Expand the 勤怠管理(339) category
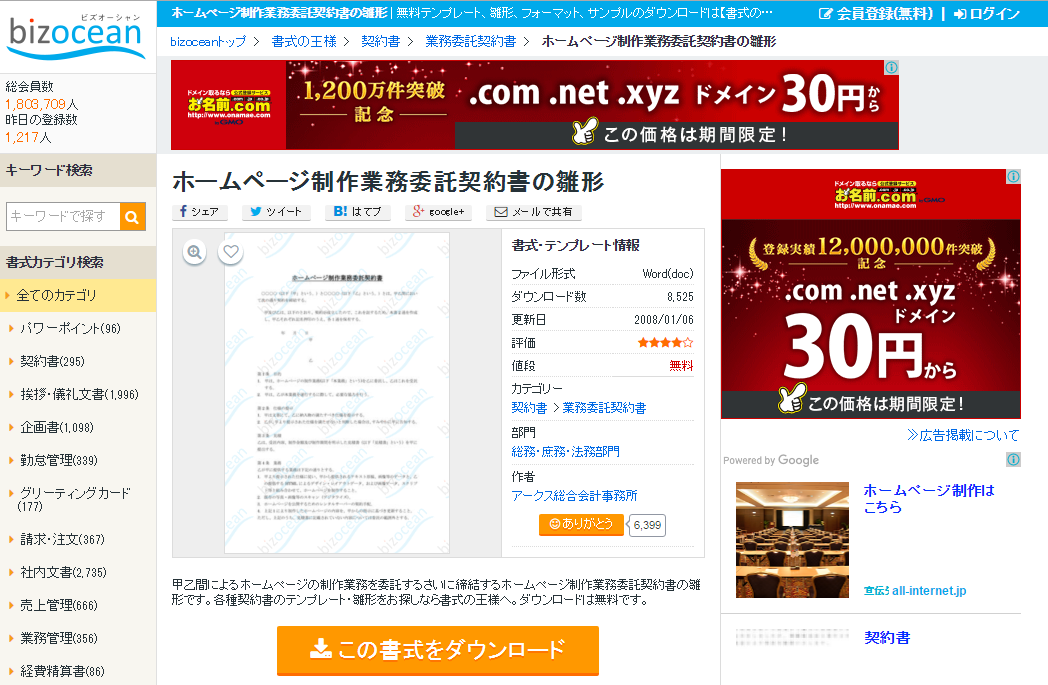The image size is (1048, 685). point(58,460)
